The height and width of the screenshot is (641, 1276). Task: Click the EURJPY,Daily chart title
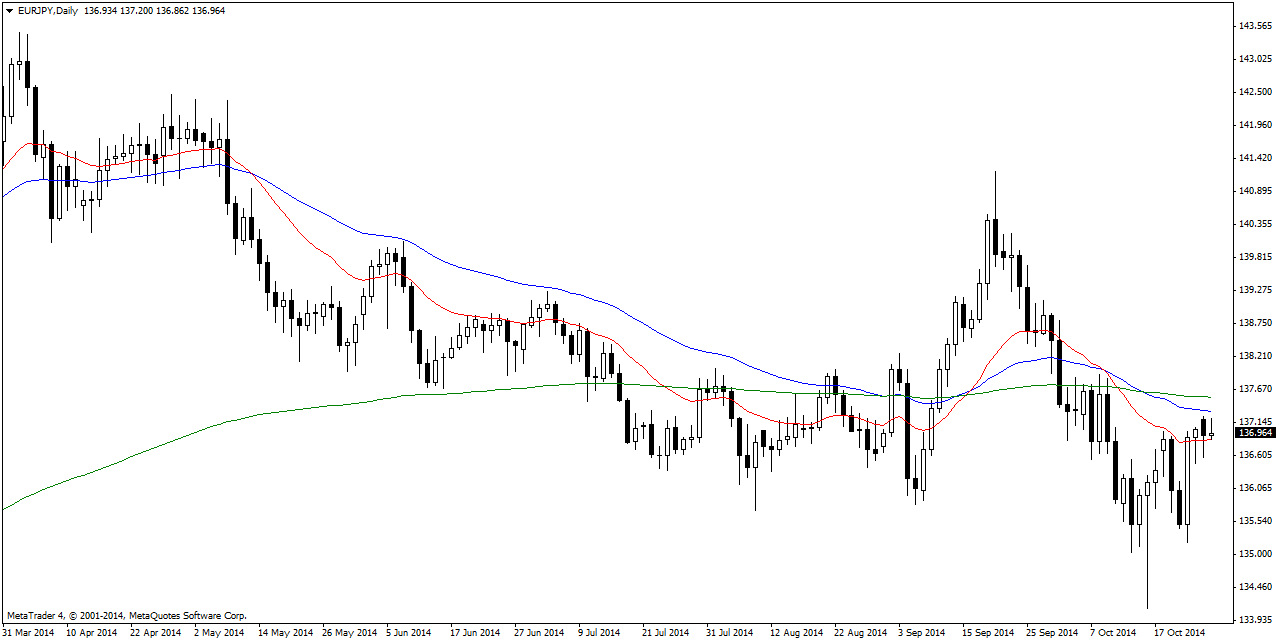48,10
